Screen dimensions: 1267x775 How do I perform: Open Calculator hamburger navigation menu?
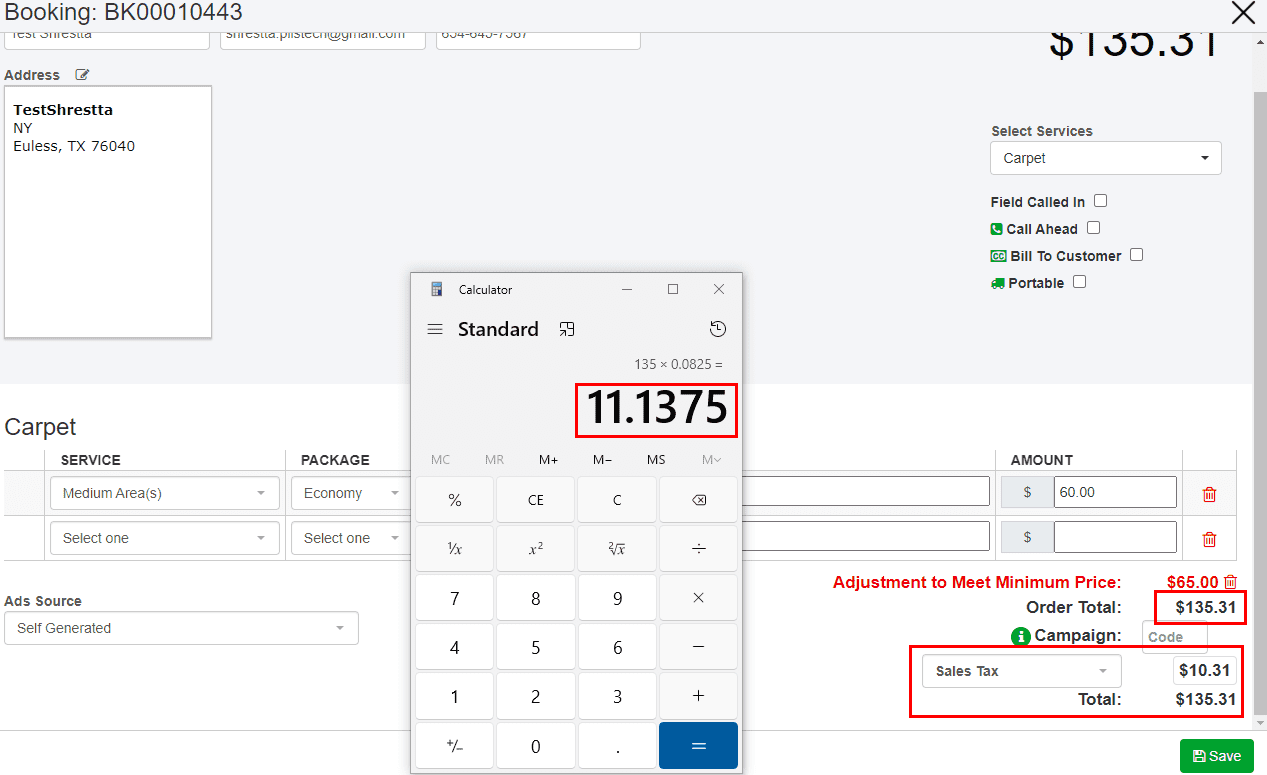(435, 329)
